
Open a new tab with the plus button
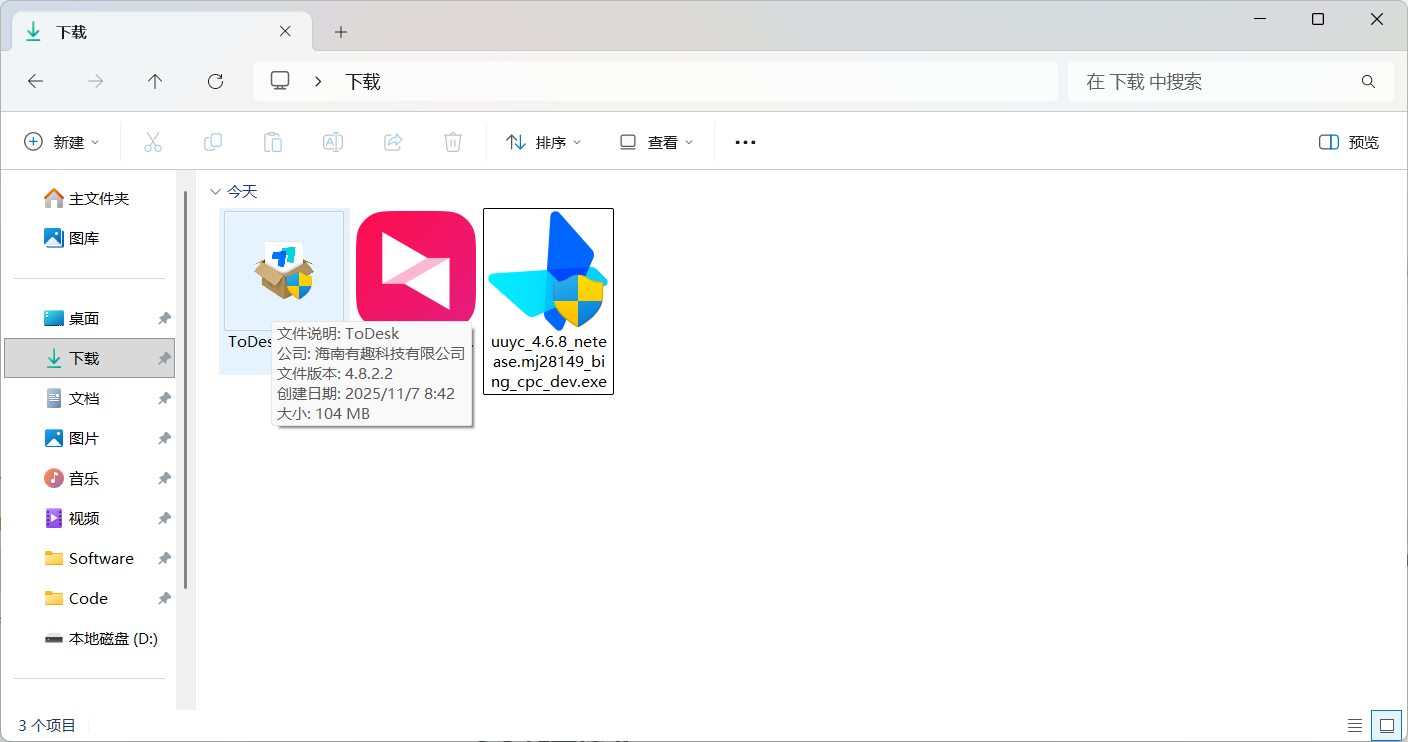click(340, 32)
